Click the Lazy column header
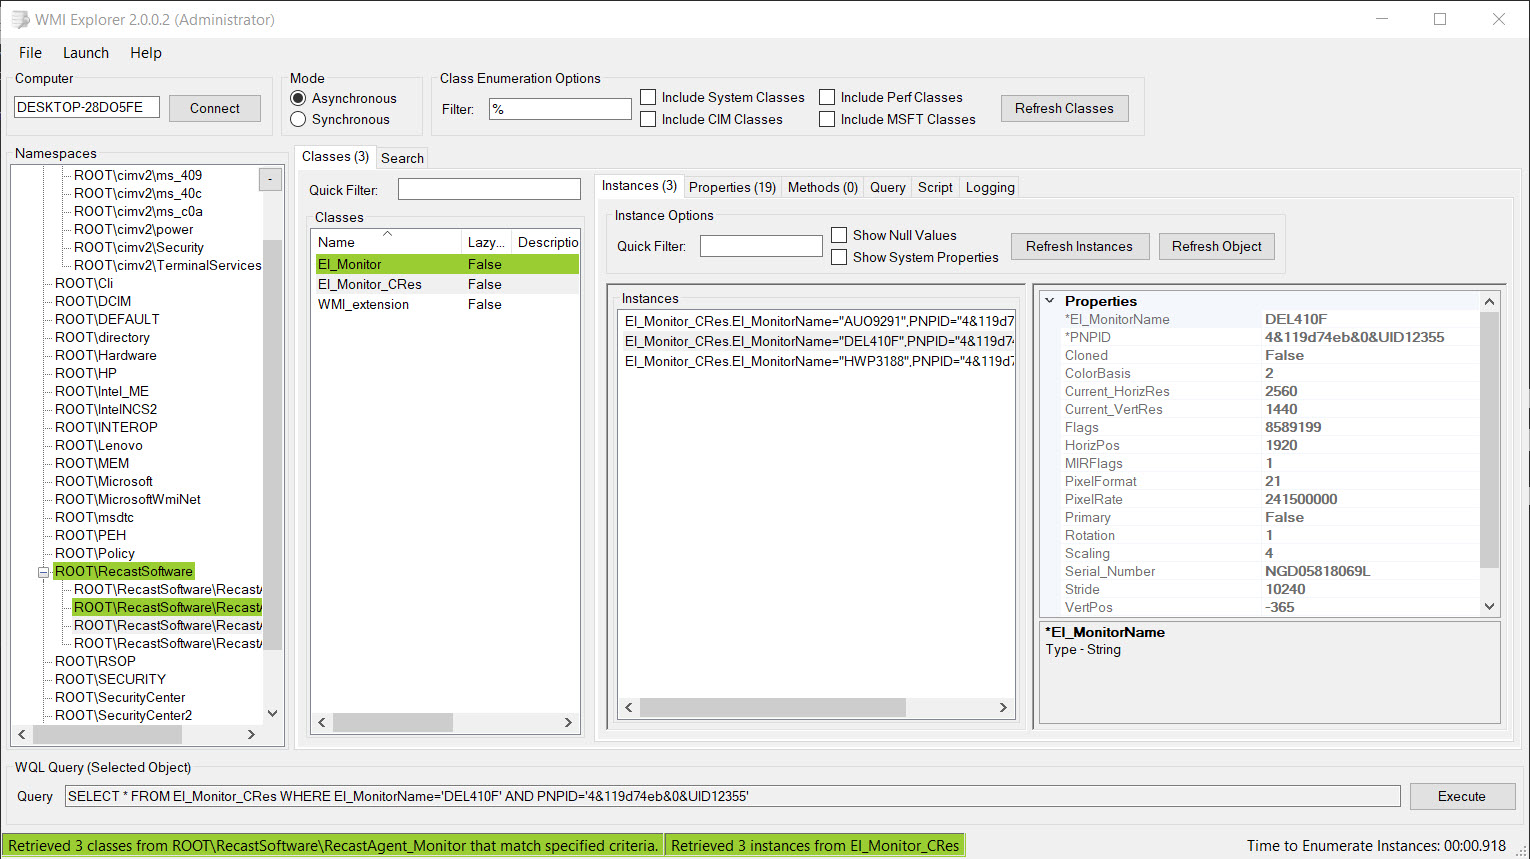The width and height of the screenshot is (1530, 859). tap(486, 242)
